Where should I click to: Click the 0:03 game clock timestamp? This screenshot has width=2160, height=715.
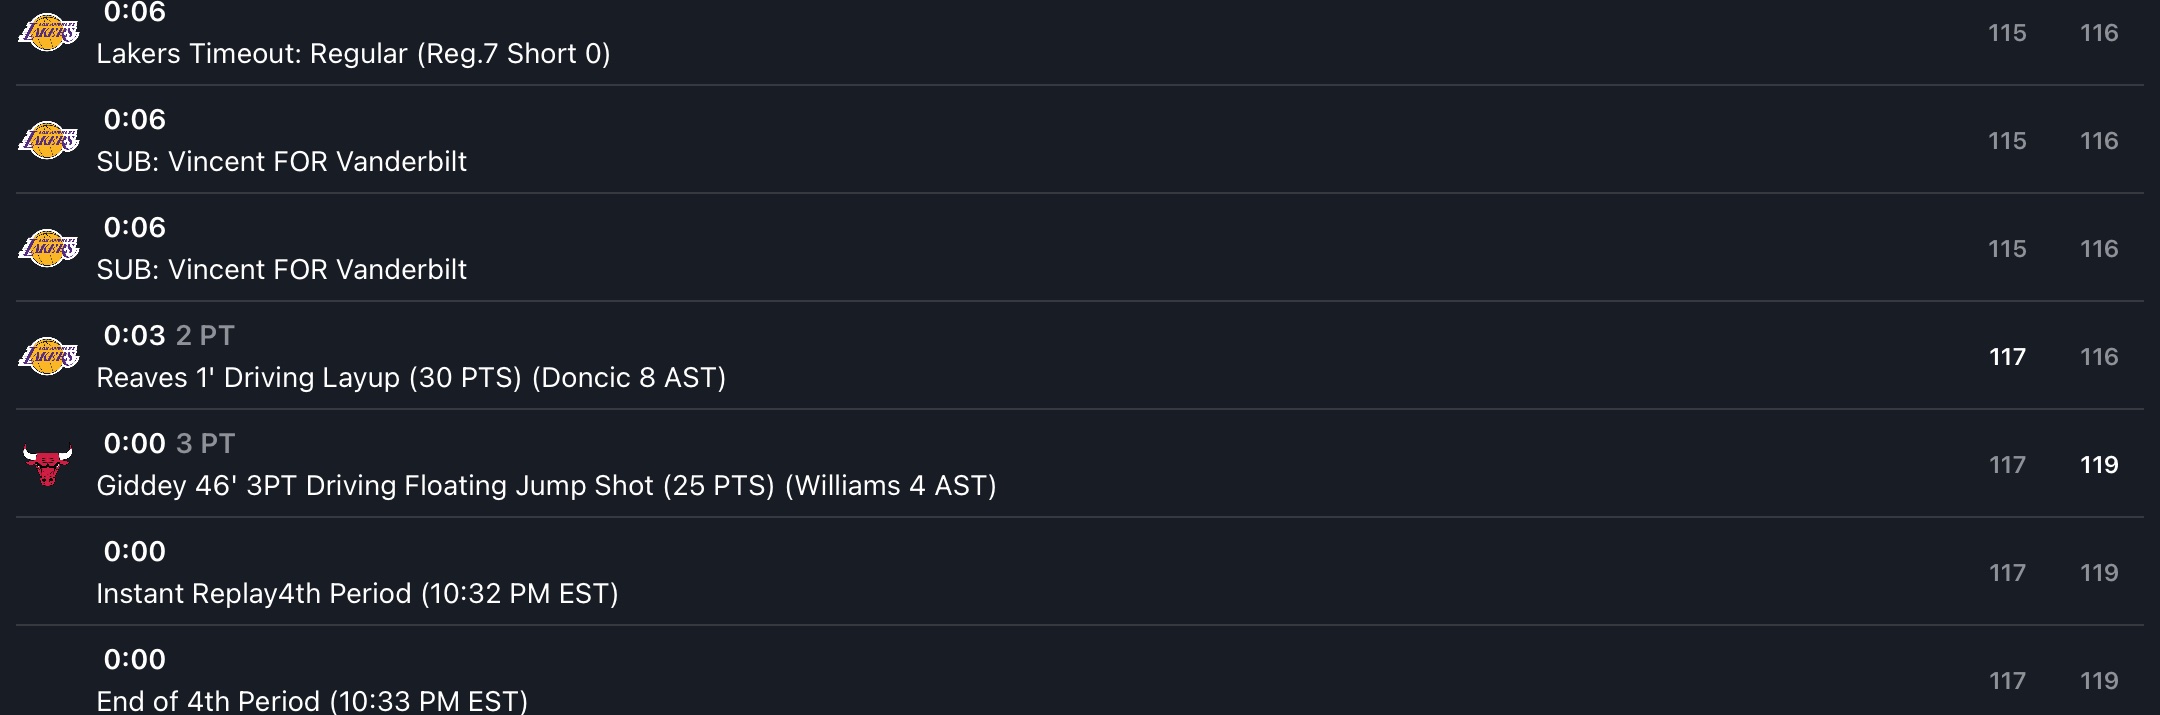[134, 335]
